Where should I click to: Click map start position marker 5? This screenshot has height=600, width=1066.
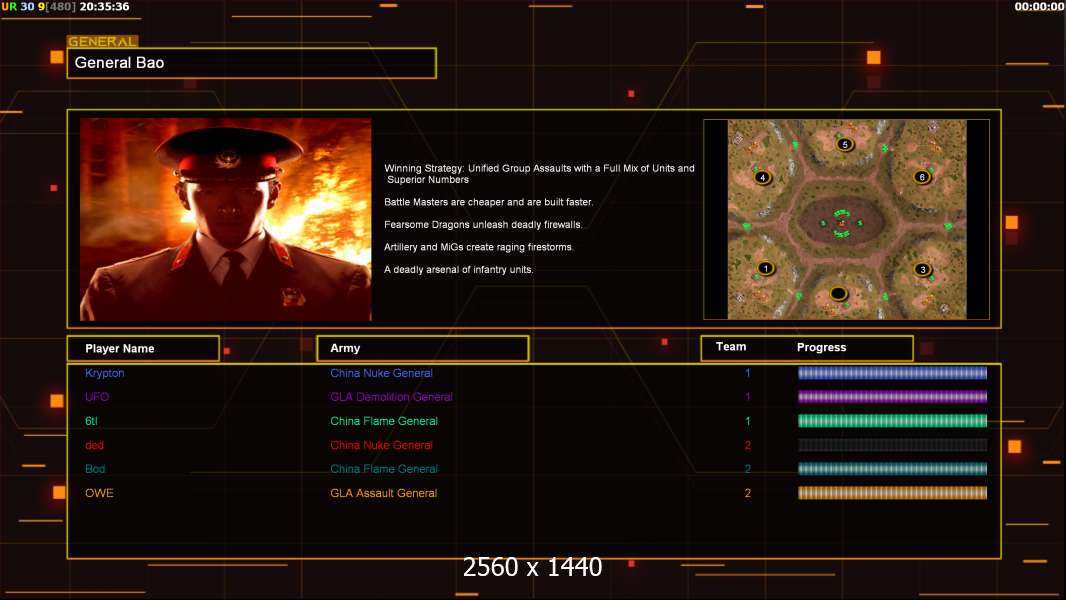(x=845, y=144)
